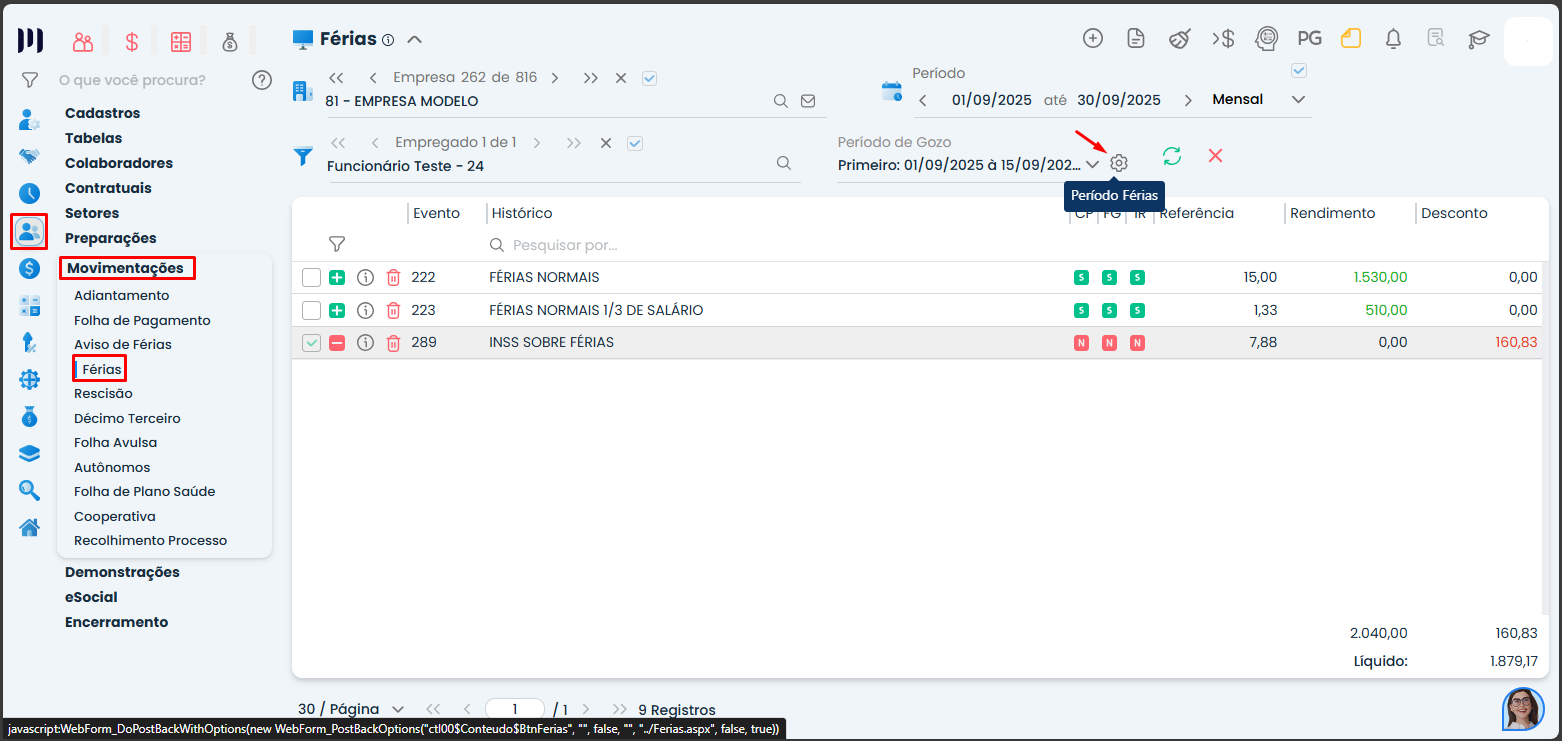This screenshot has height=741, width=1562.
Task: Expand the Período de Gozo dropdown
Action: point(1092,165)
